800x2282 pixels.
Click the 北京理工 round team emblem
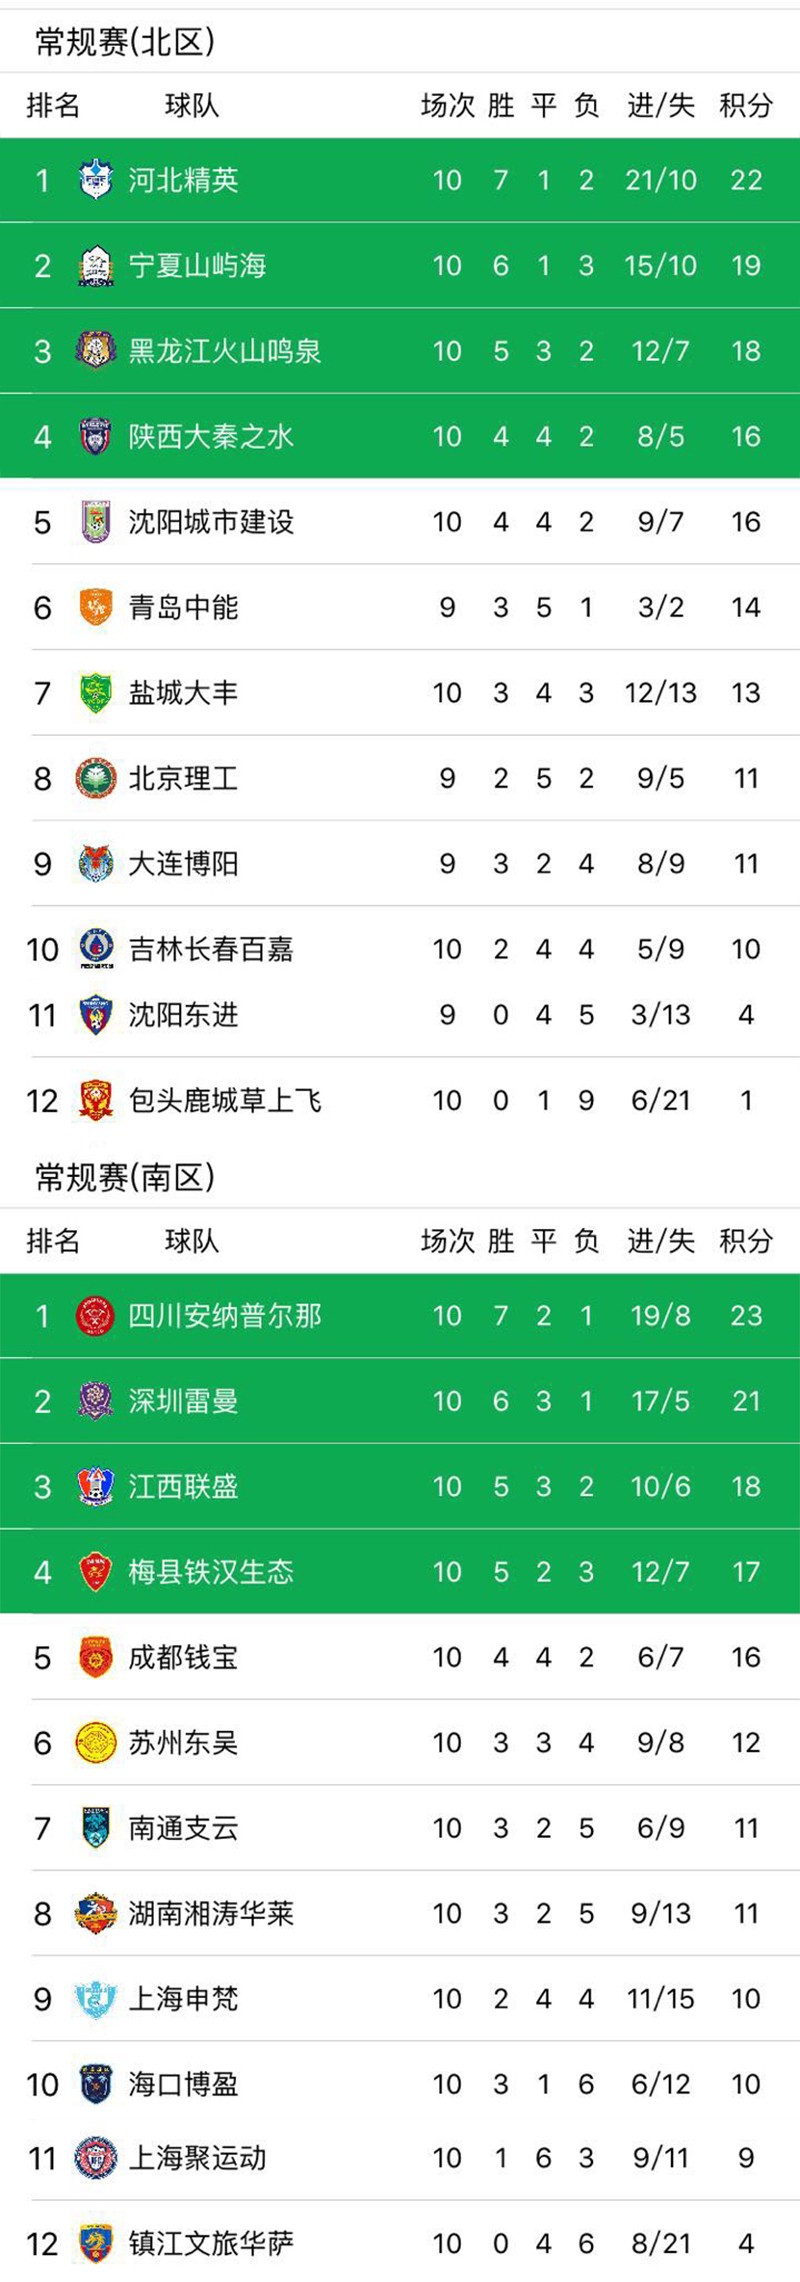tap(96, 778)
